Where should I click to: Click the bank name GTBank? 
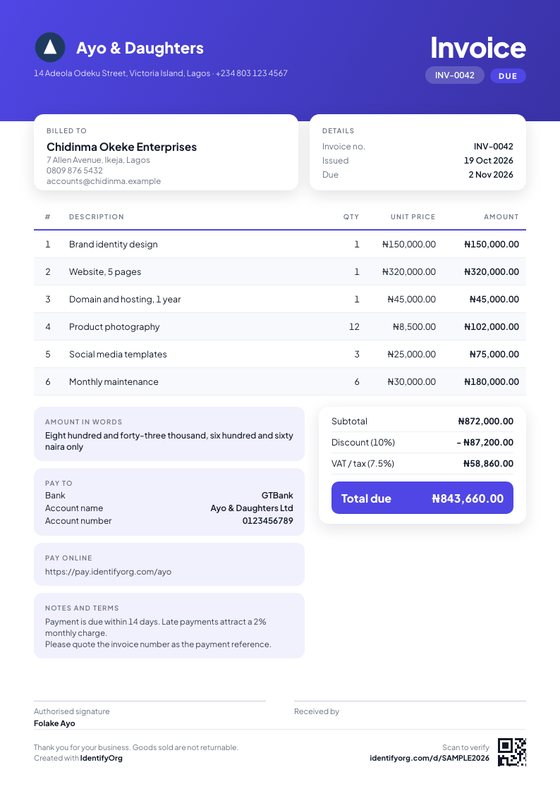point(277,495)
